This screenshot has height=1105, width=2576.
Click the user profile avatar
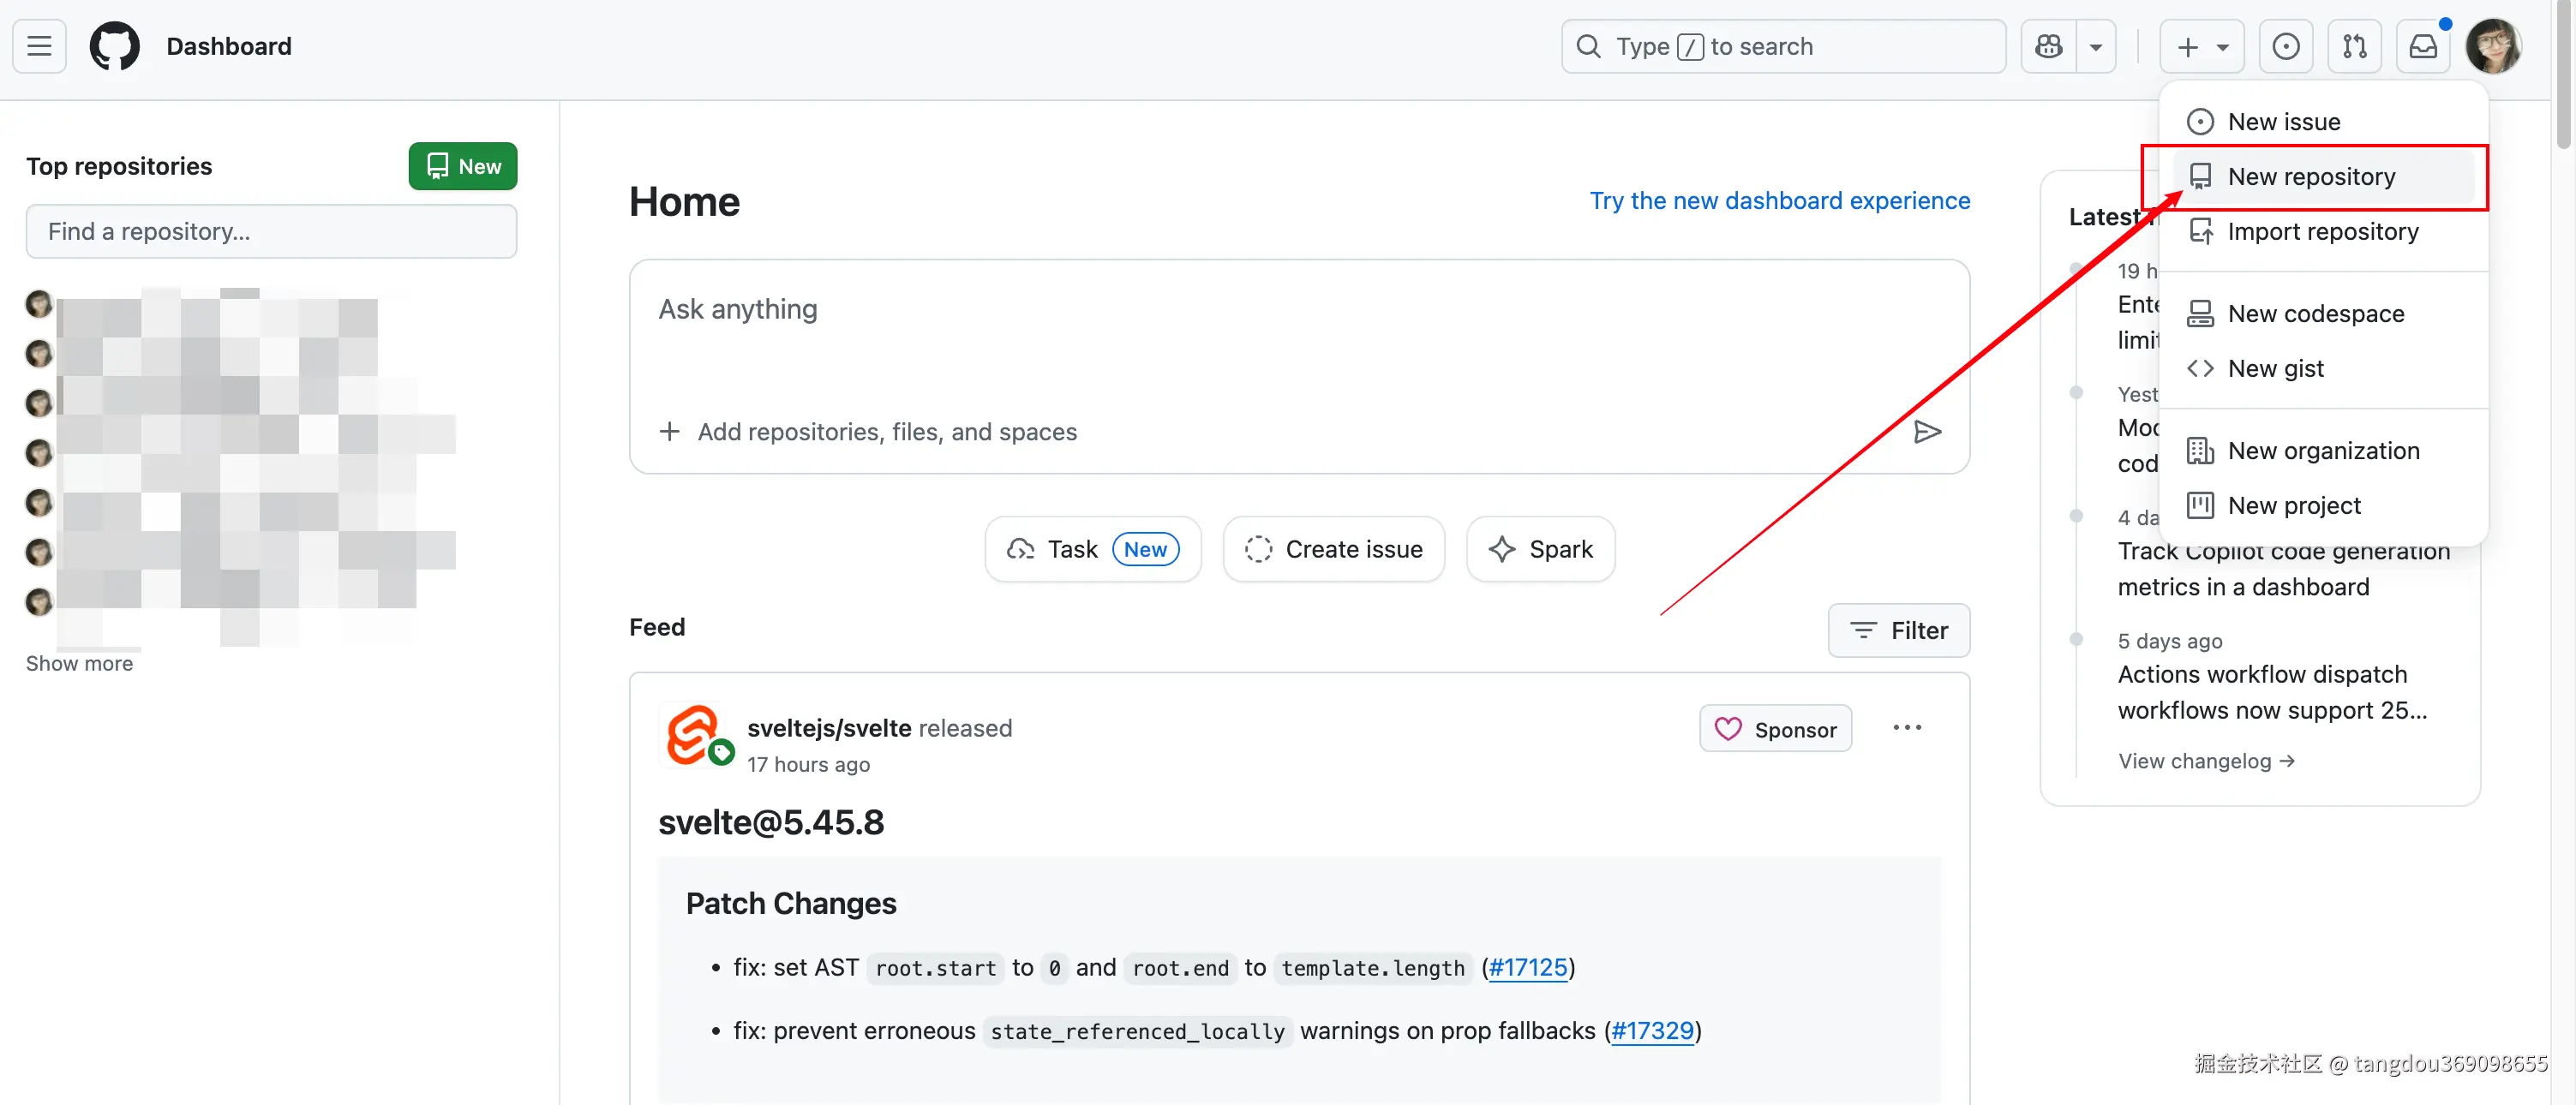point(2492,46)
